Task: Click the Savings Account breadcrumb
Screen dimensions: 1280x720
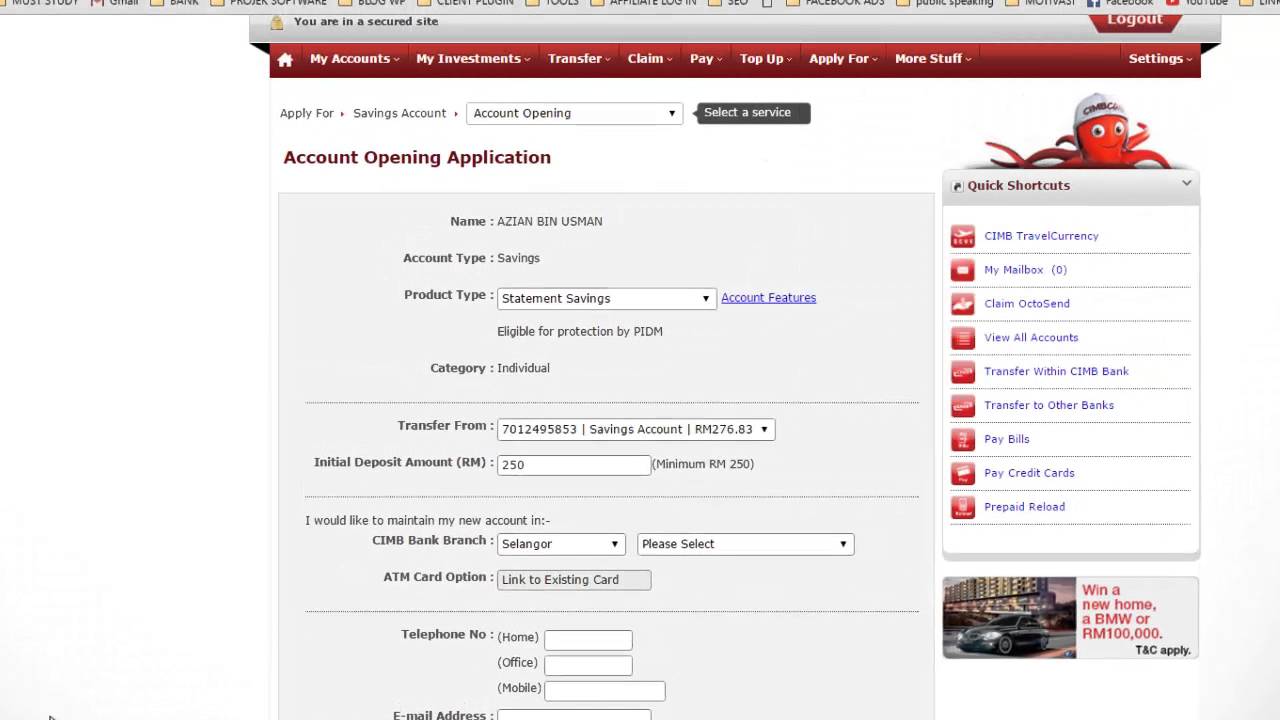Action: 399,113
